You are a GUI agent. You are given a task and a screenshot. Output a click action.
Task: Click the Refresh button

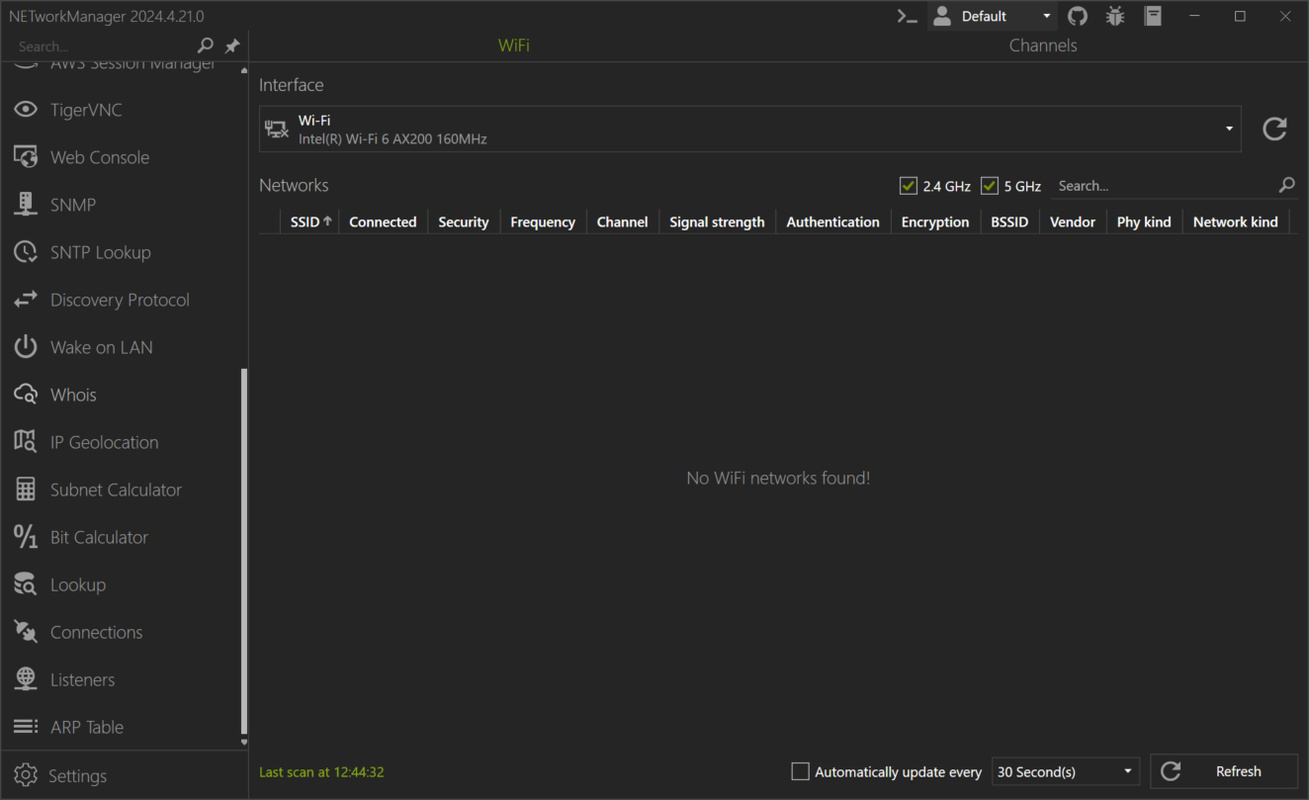1224,771
